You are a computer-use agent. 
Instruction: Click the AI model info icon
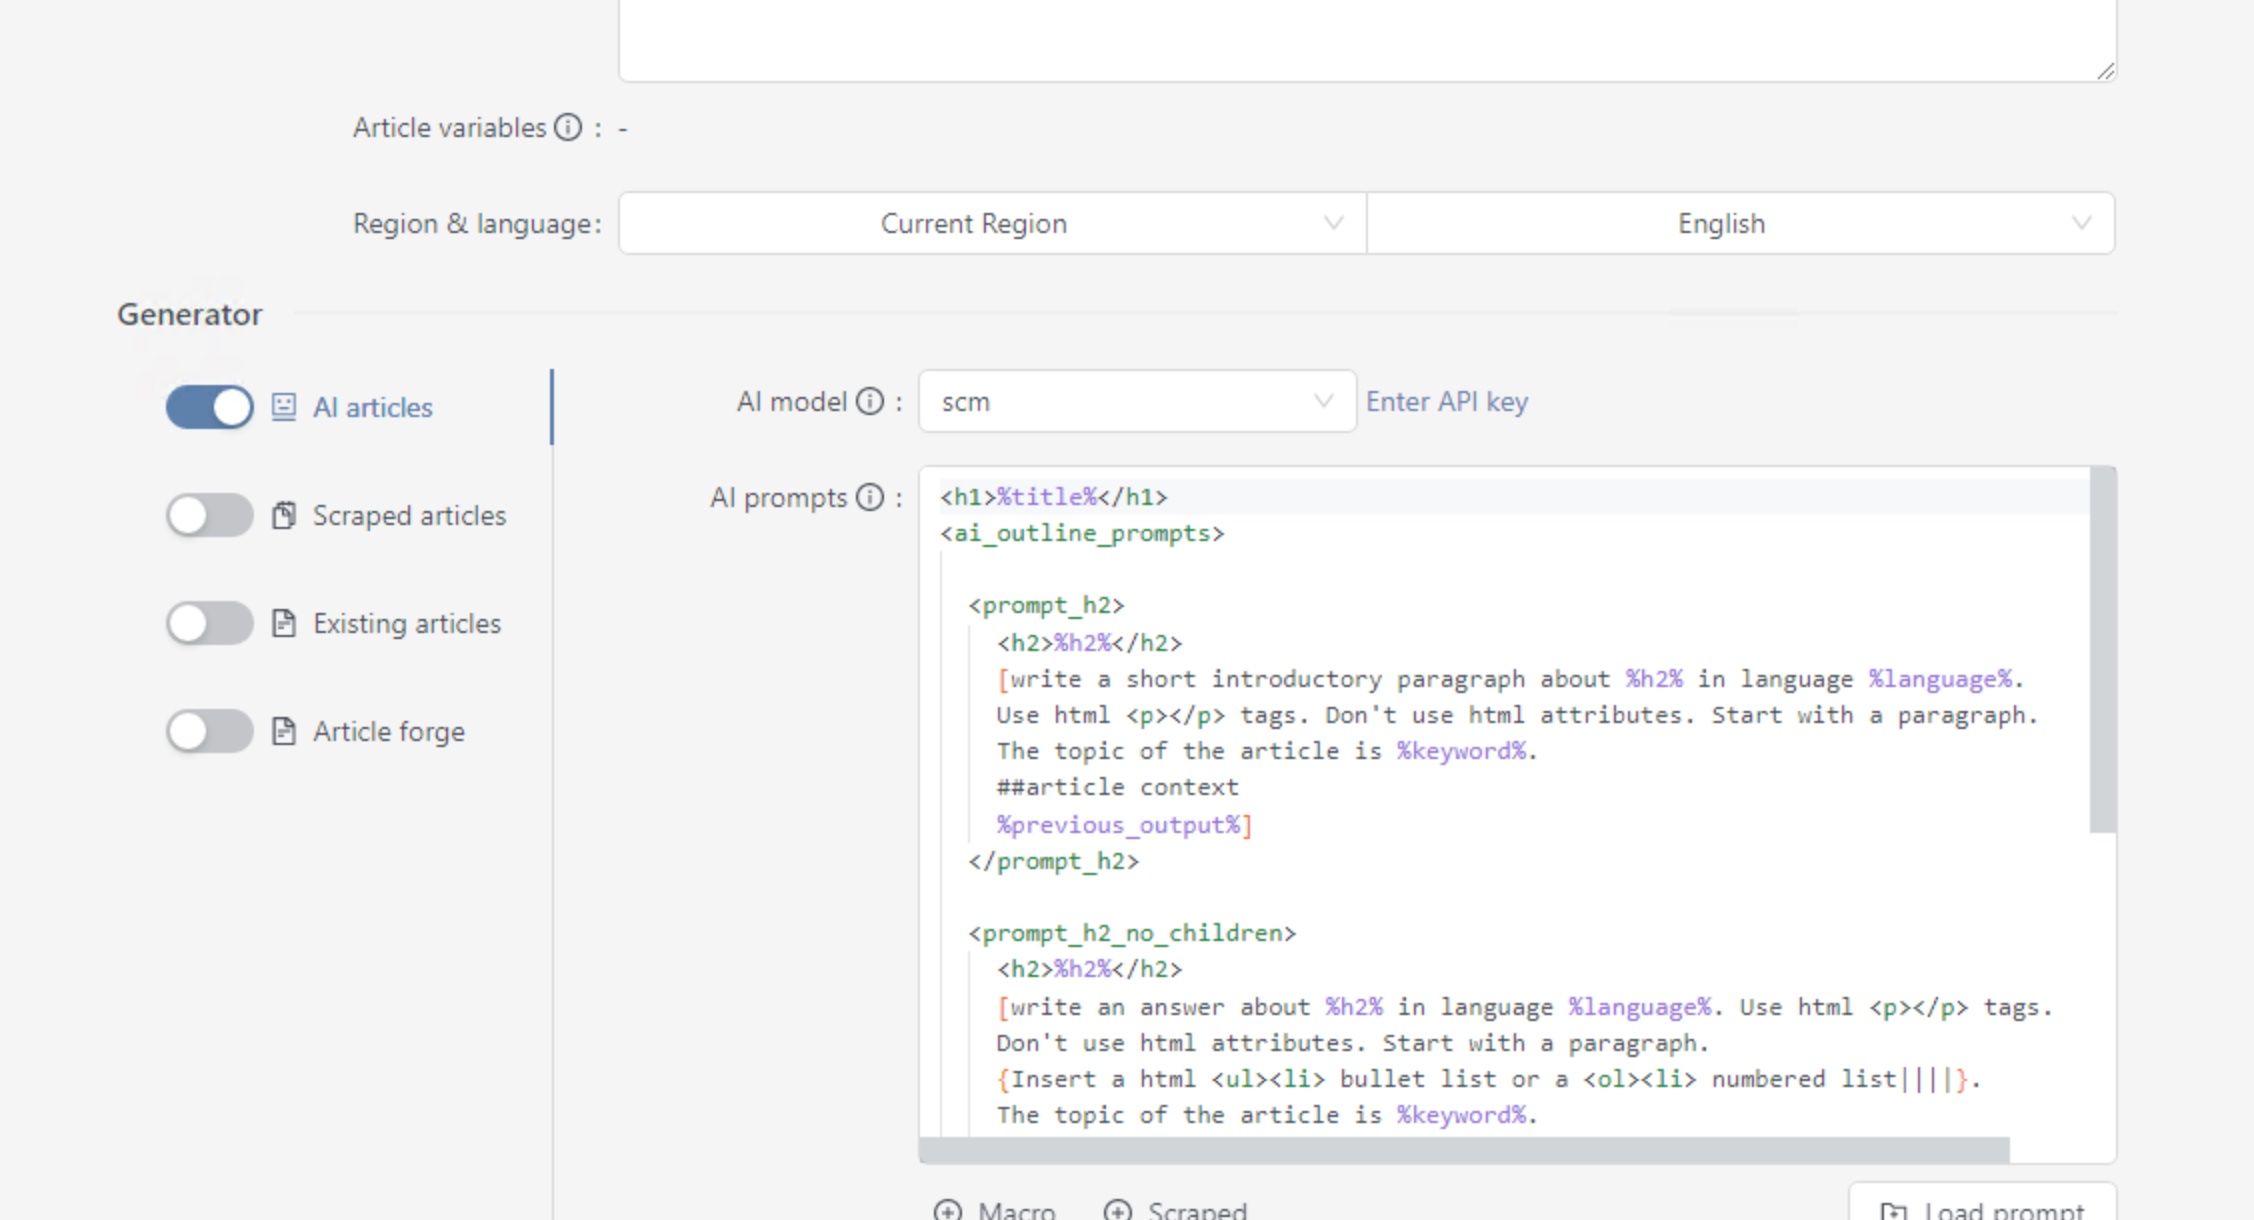pos(870,402)
